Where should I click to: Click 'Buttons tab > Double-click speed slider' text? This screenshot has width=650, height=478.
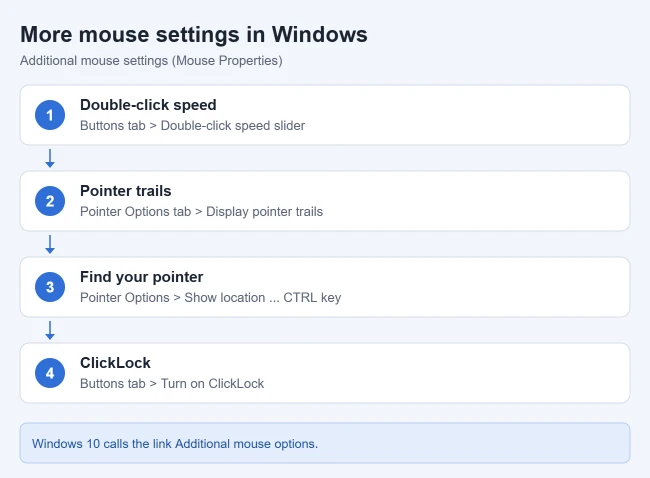tap(192, 126)
